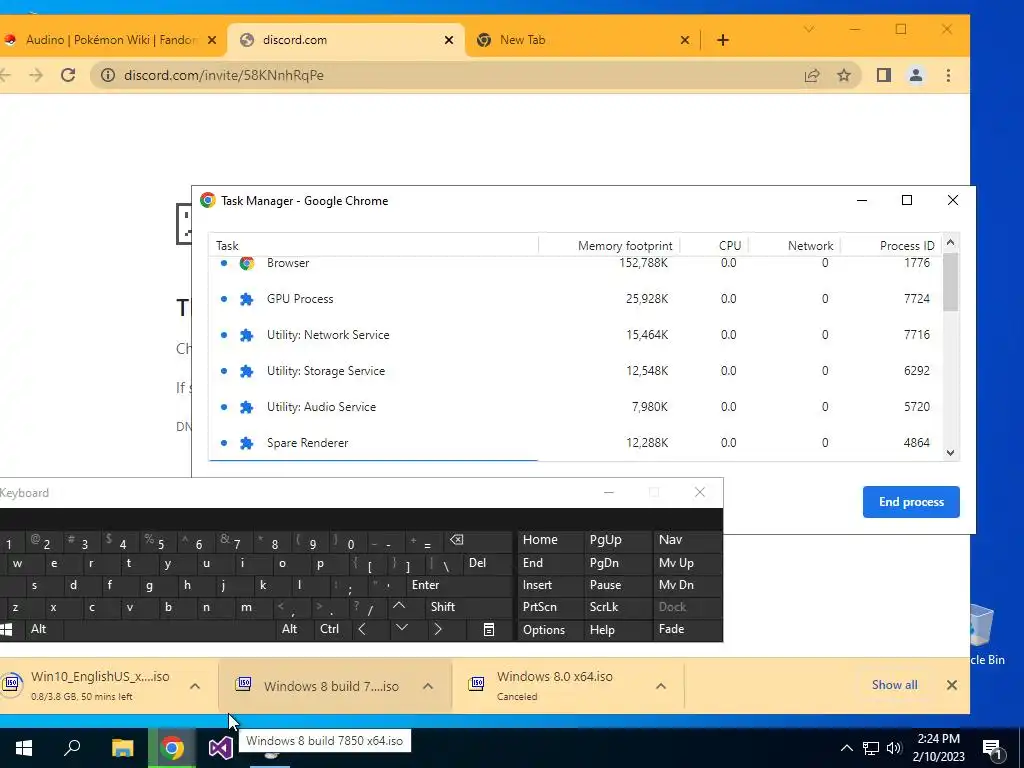Screen dimensions: 1024x768
Task: View site information icon in address bar
Action: [108, 75]
